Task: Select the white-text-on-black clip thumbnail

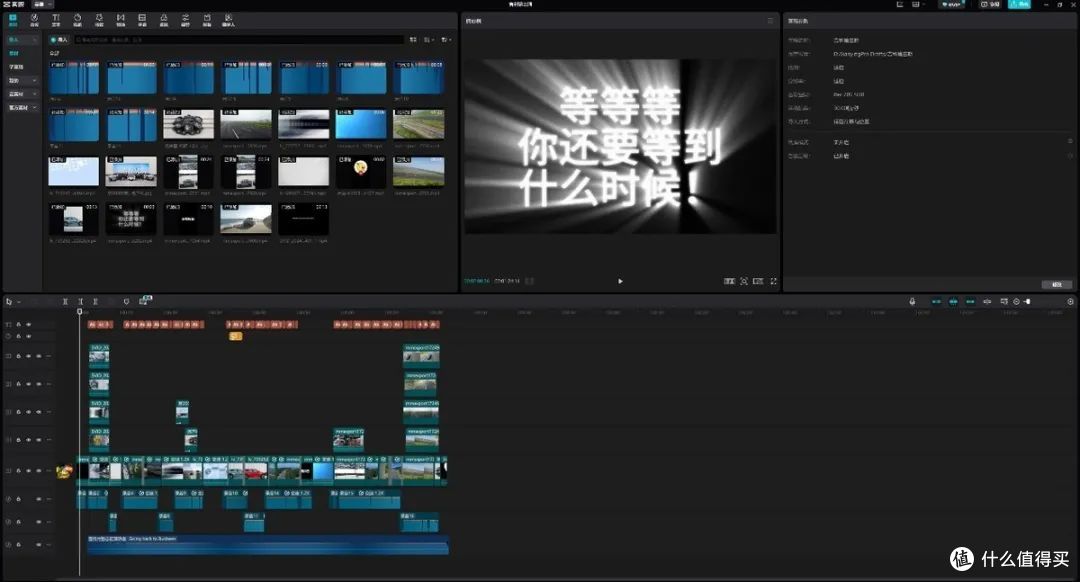Action: 131,219
